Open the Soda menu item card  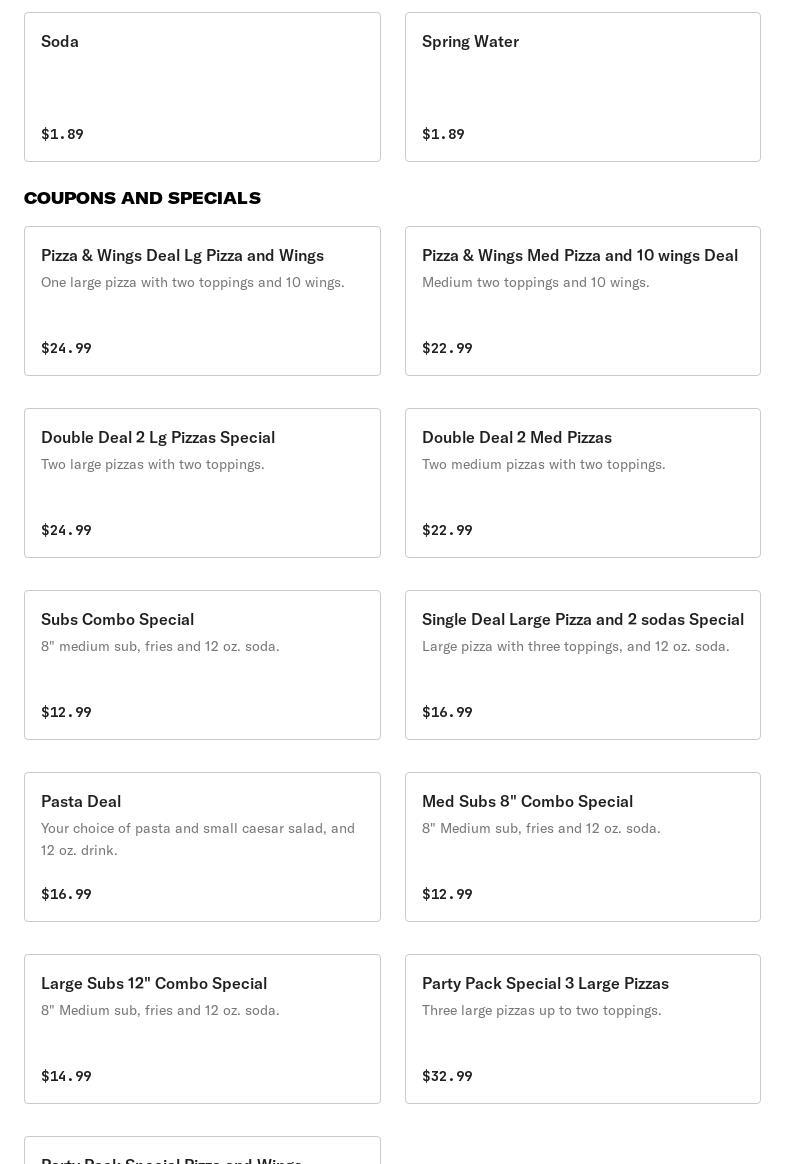(202, 87)
